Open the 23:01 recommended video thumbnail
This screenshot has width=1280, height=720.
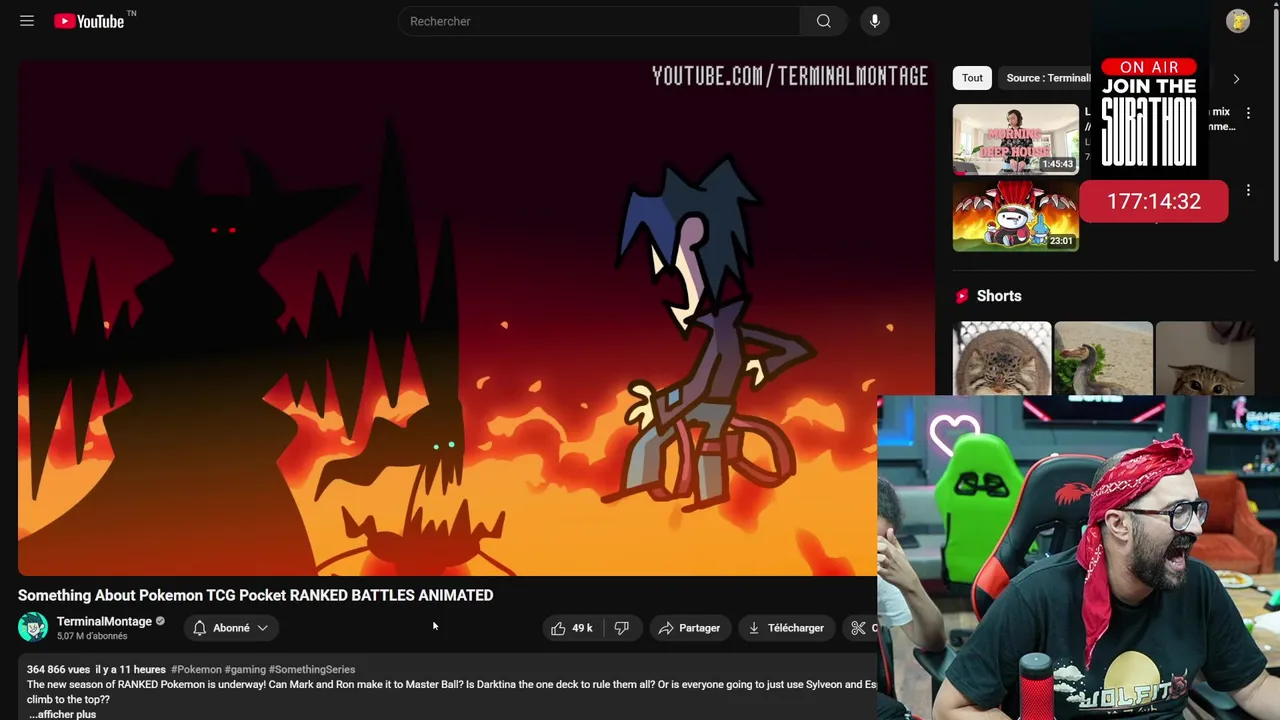coord(1015,216)
